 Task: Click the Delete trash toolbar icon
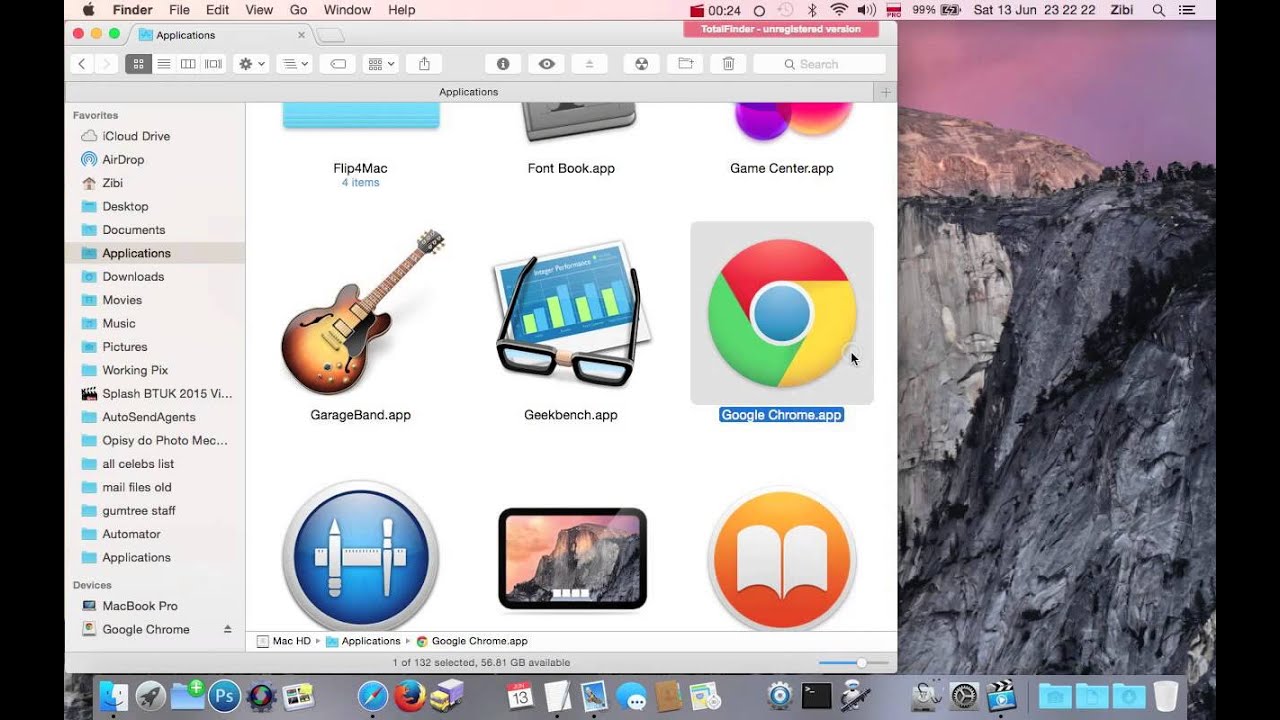728,64
